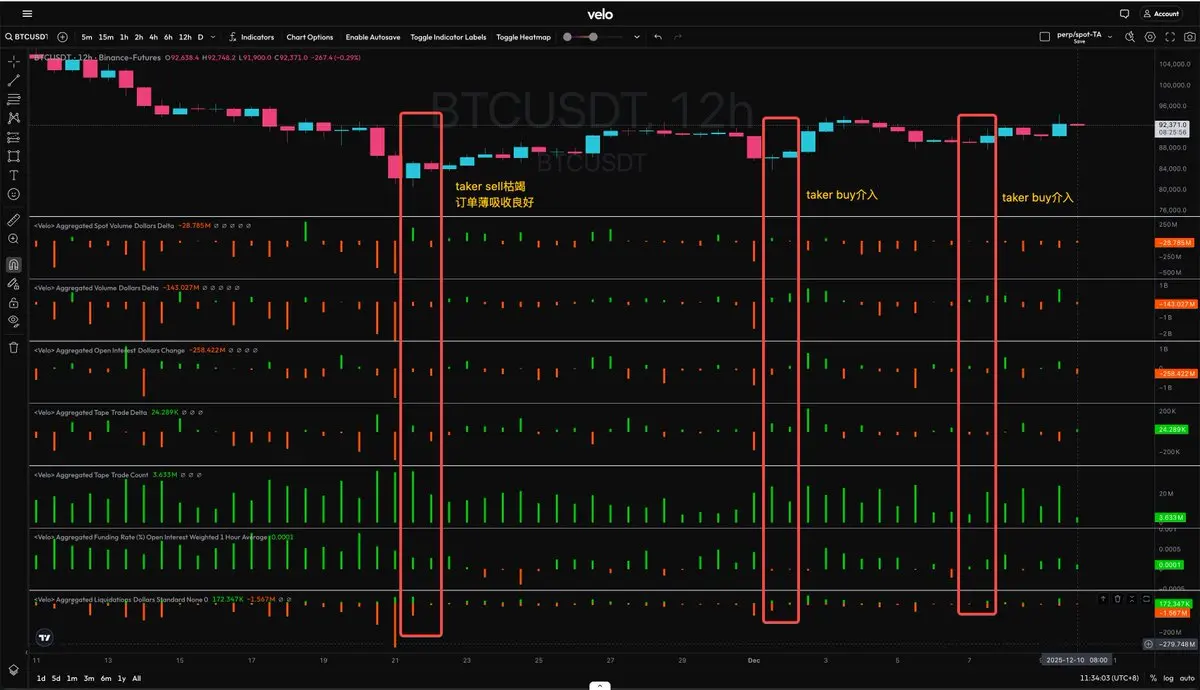Viewport: 1200px width, 690px height.
Task: Select the 6h timeframe
Action: tap(167, 37)
